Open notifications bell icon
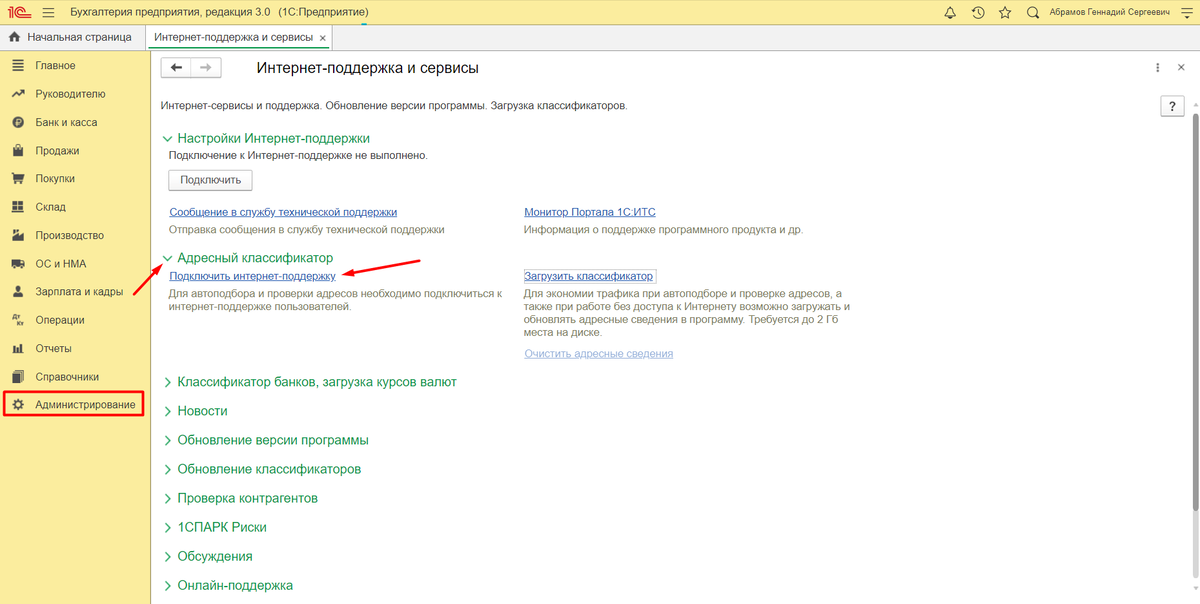 950,13
